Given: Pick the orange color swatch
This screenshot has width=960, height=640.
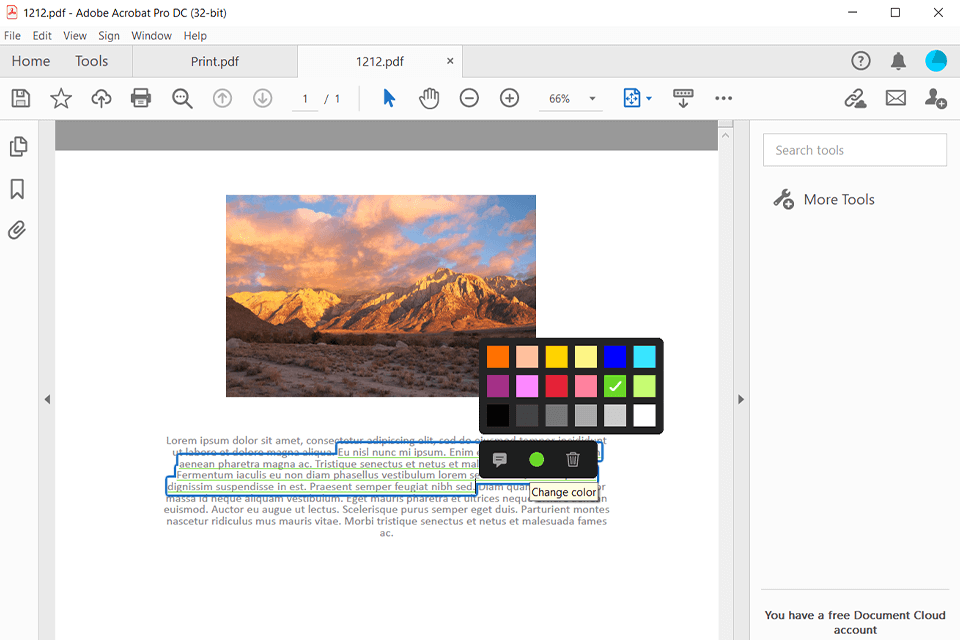Looking at the screenshot, I should click(x=498, y=356).
